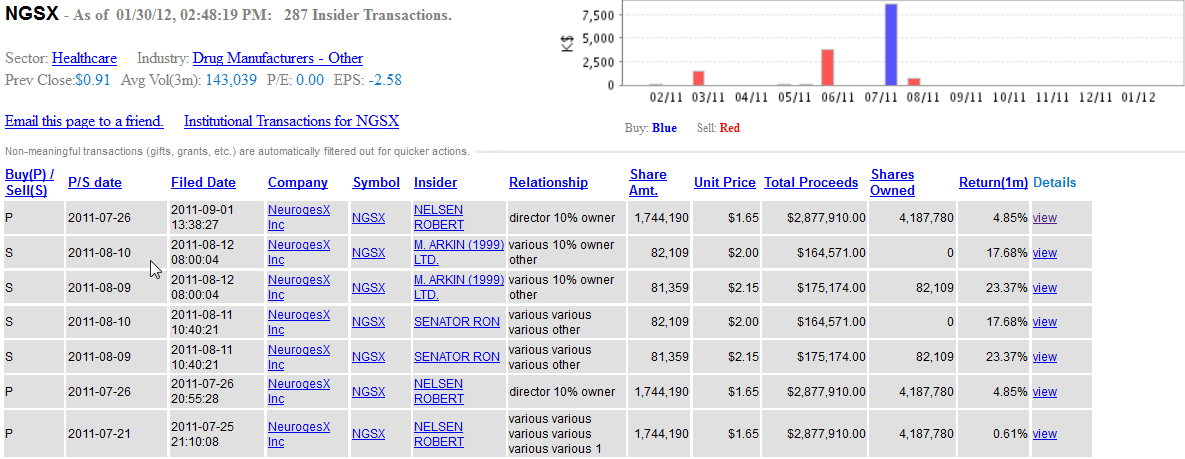View details of SENATOR RON 2011-08-10 sale
This screenshot has width=1185, height=459.
click(x=1044, y=322)
